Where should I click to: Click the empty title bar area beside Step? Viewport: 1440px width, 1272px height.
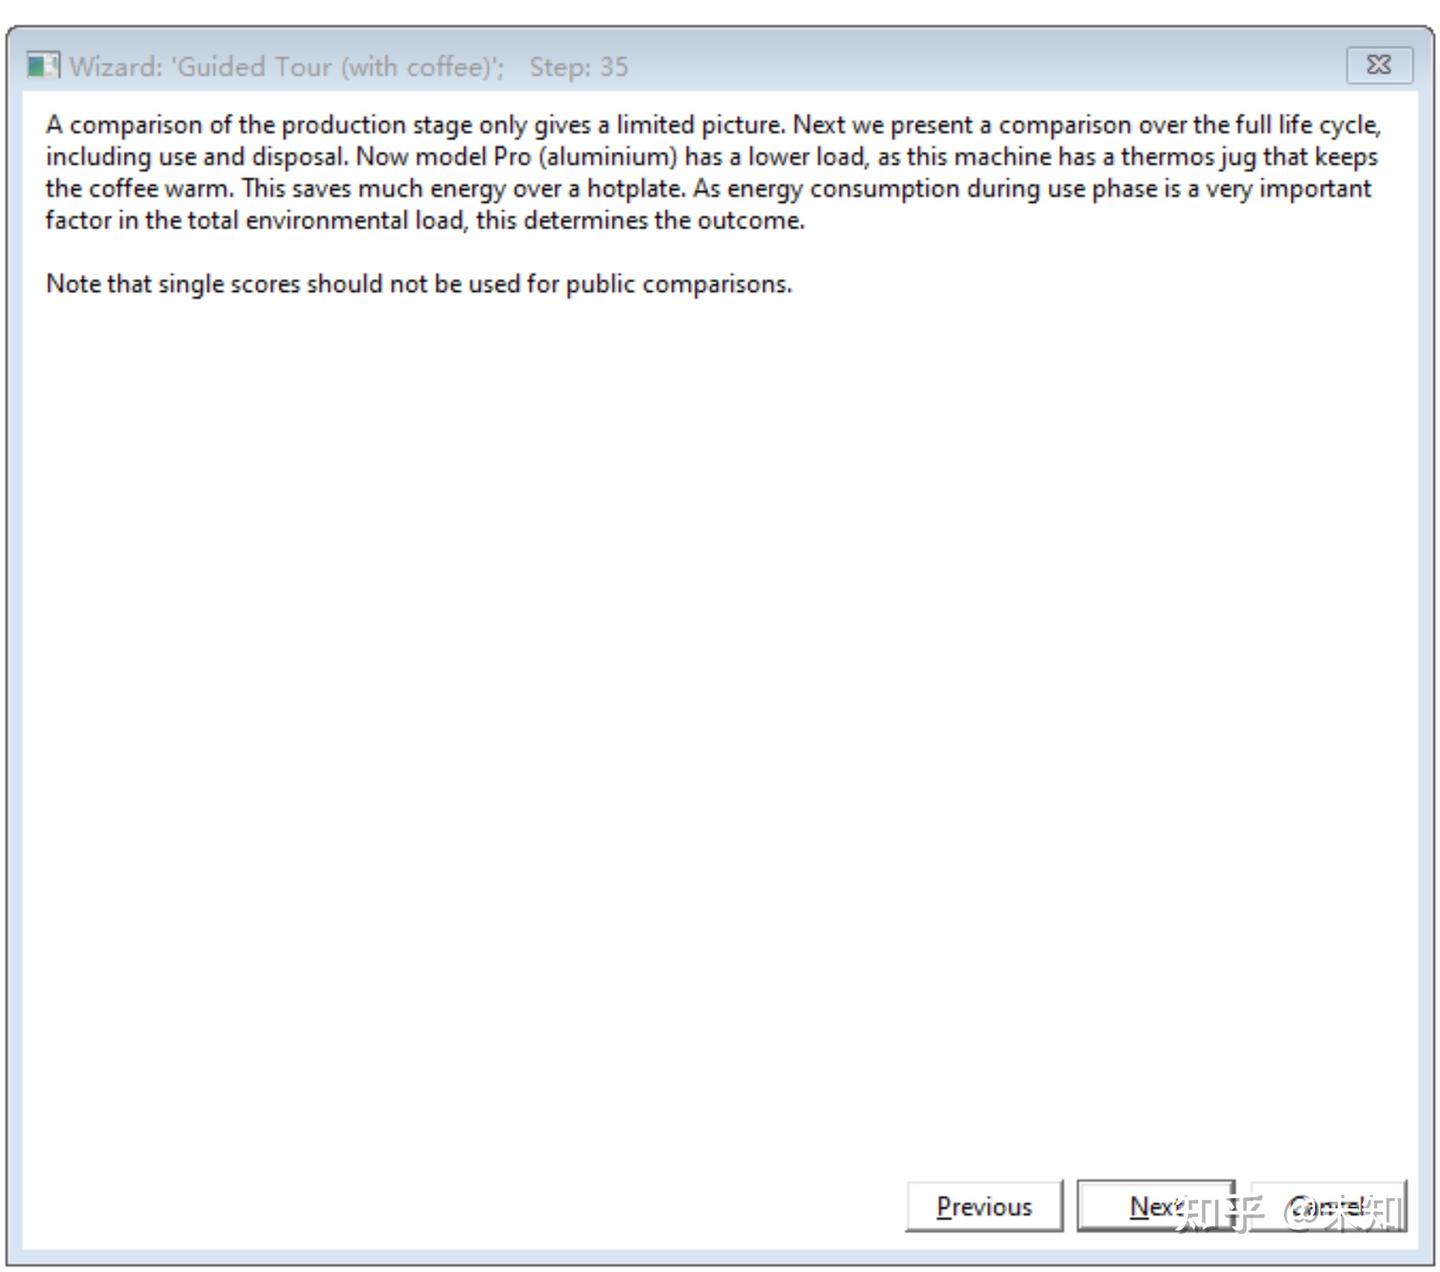[x=980, y=67]
